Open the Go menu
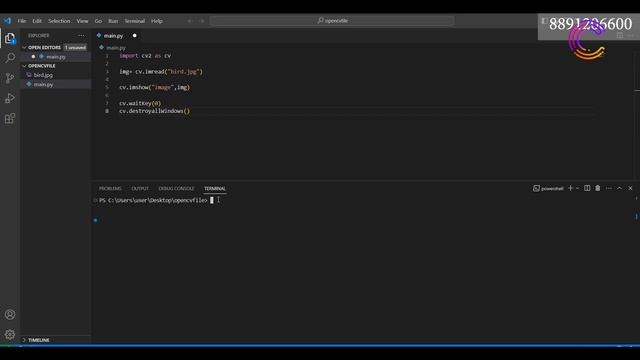This screenshot has height=360, width=640. tap(98, 21)
